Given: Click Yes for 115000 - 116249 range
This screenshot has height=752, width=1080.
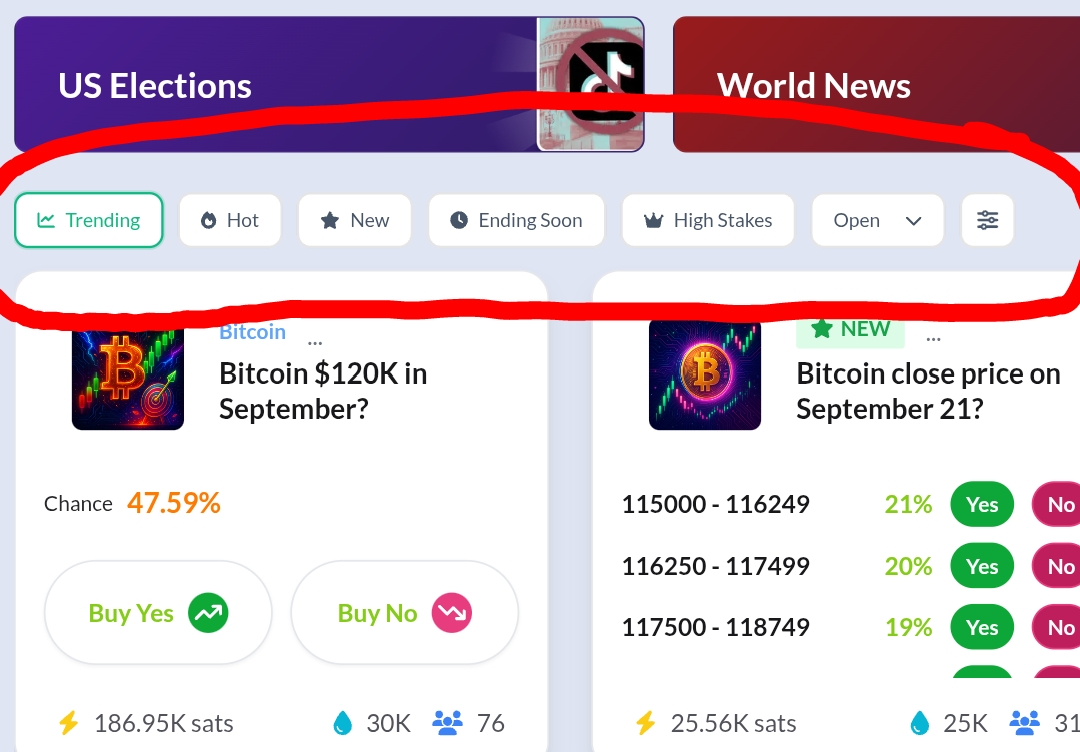Looking at the screenshot, I should (x=982, y=505).
